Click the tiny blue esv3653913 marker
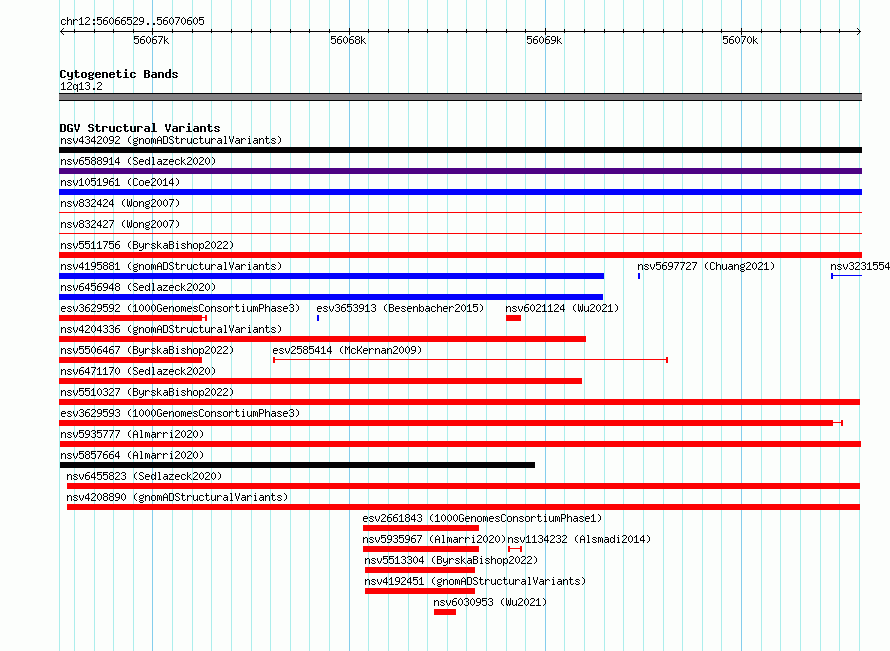 point(318,318)
